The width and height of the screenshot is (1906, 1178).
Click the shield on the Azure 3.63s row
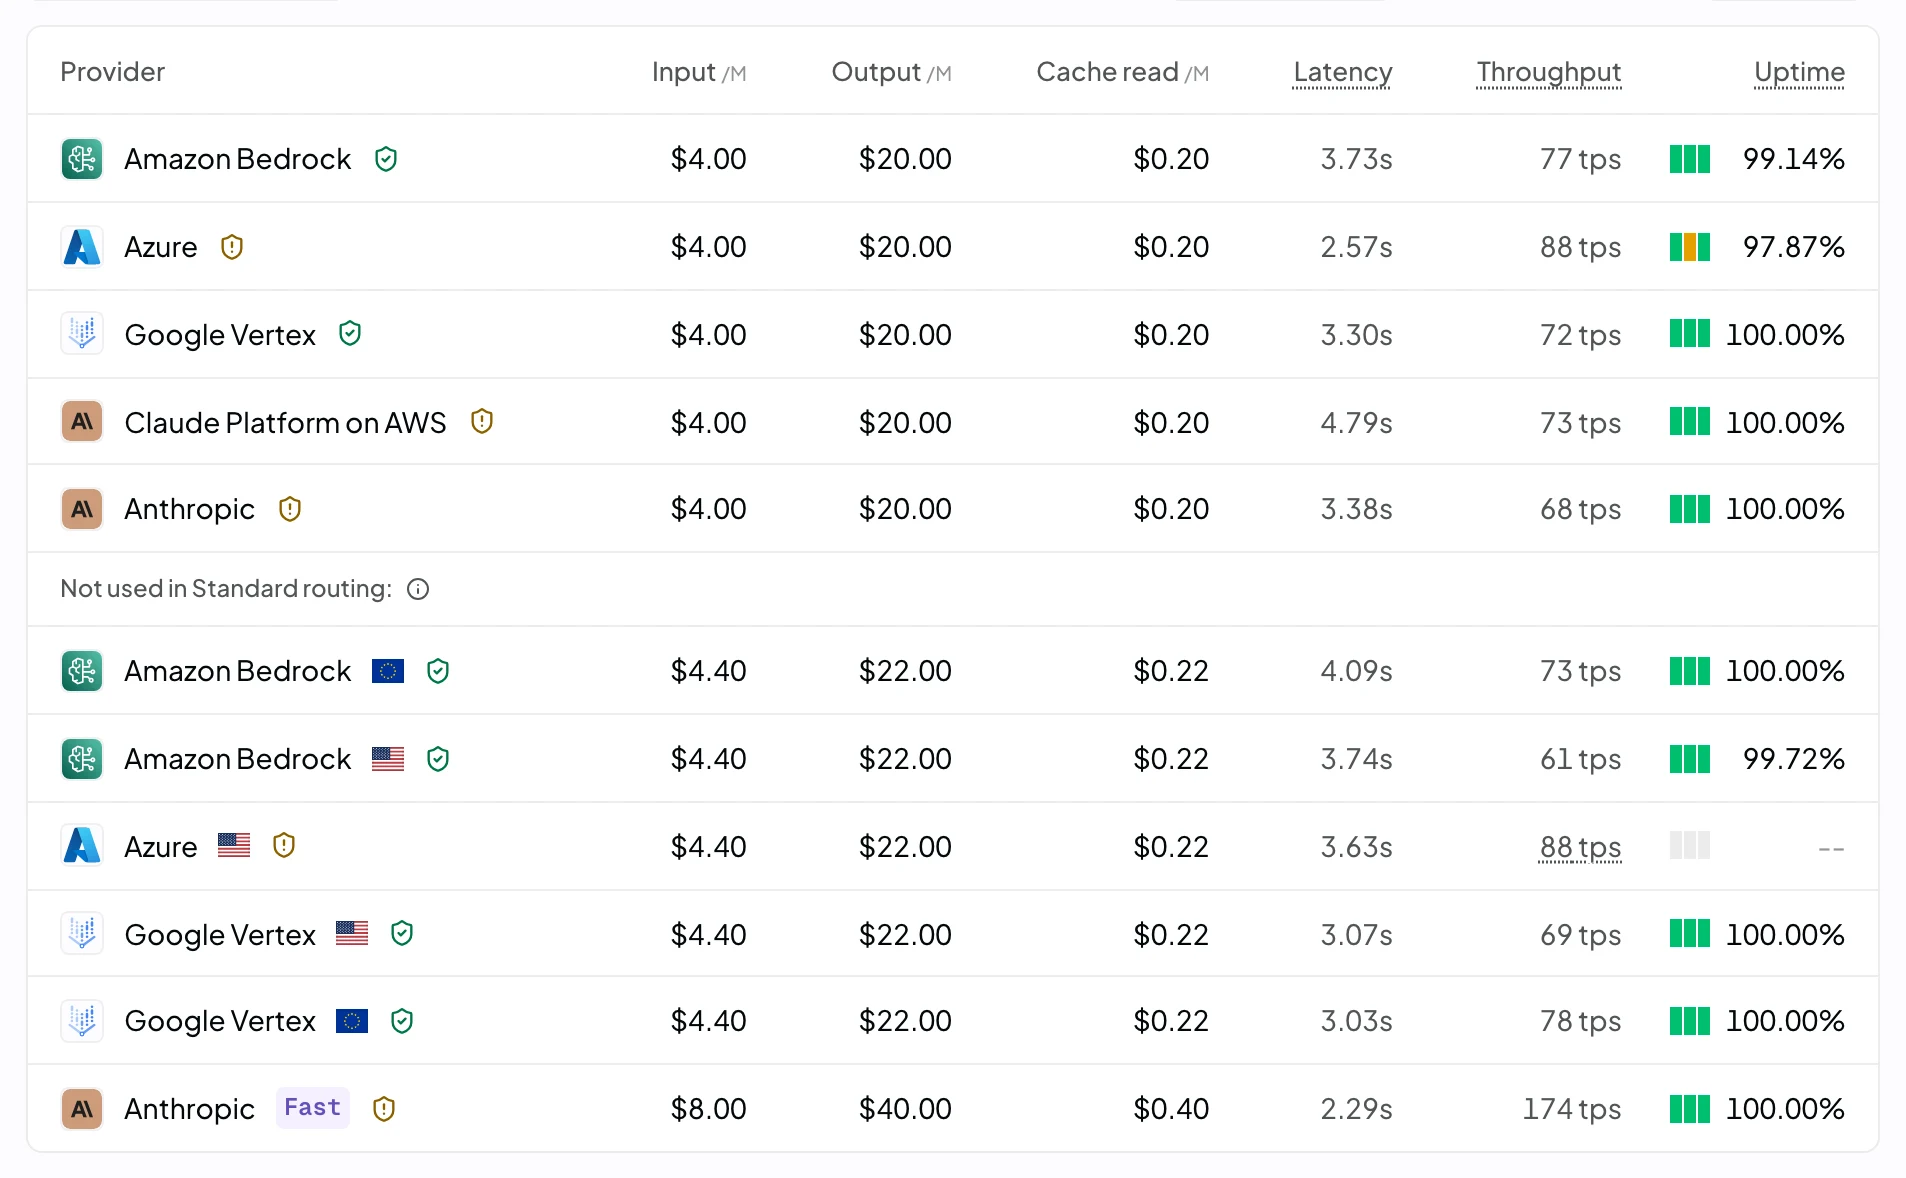coord(284,846)
